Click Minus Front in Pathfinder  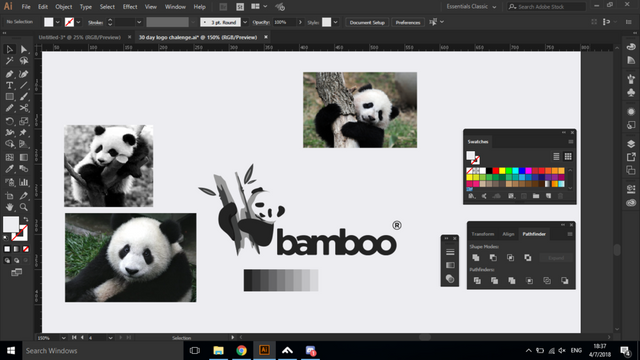pos(493,258)
